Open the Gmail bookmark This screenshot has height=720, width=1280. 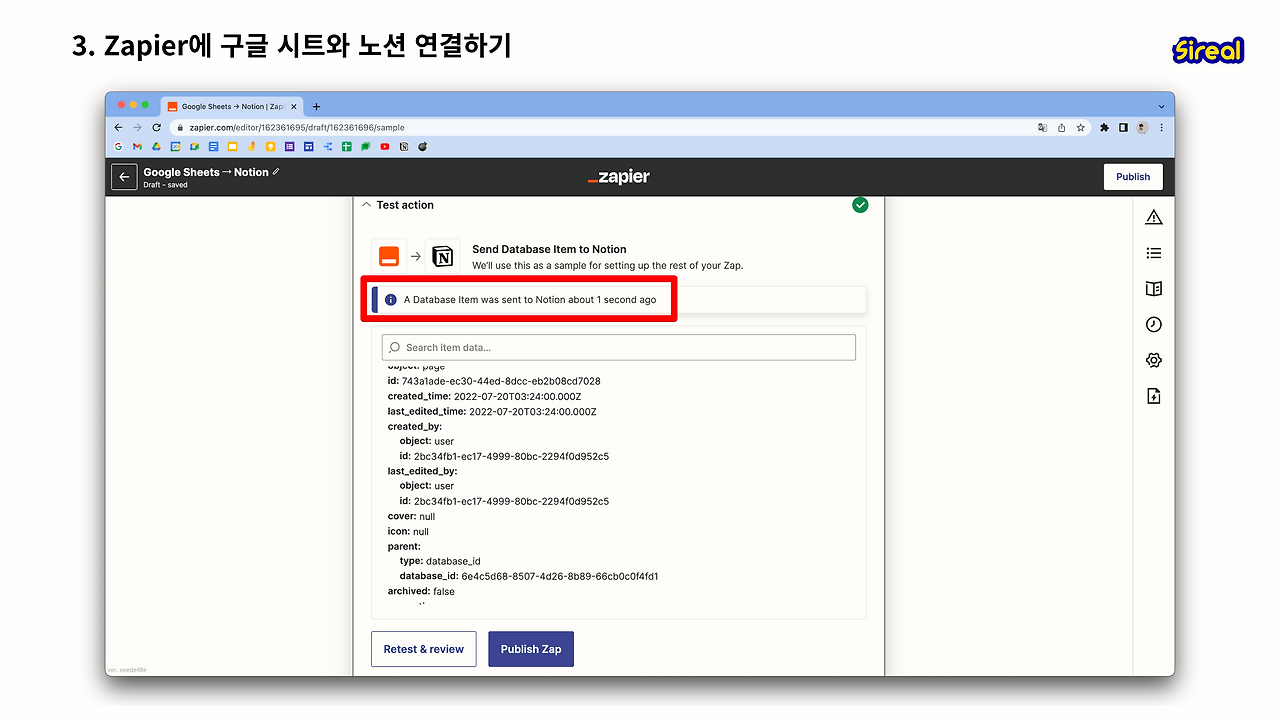(137, 147)
